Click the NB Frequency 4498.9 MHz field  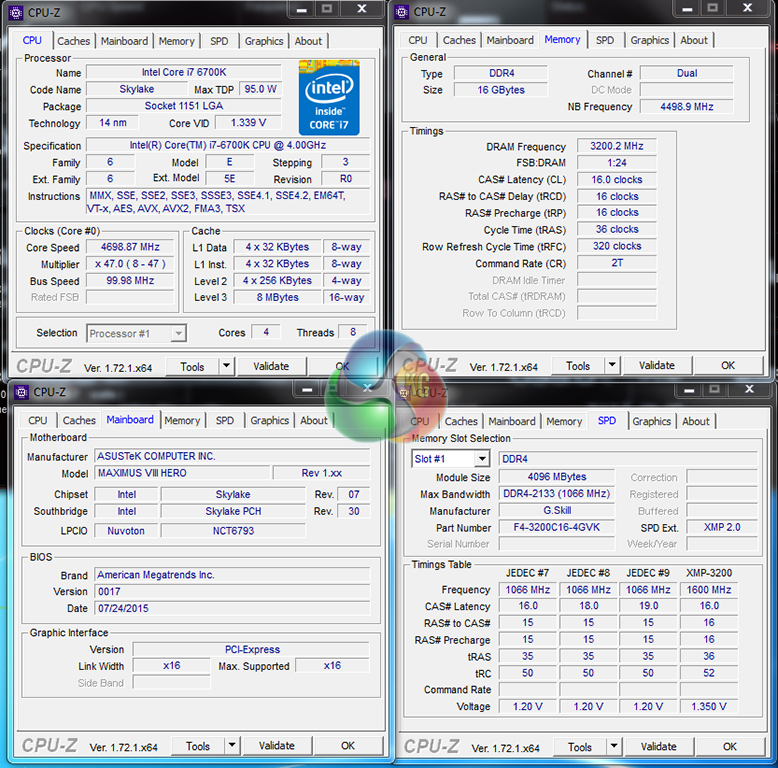(x=687, y=106)
